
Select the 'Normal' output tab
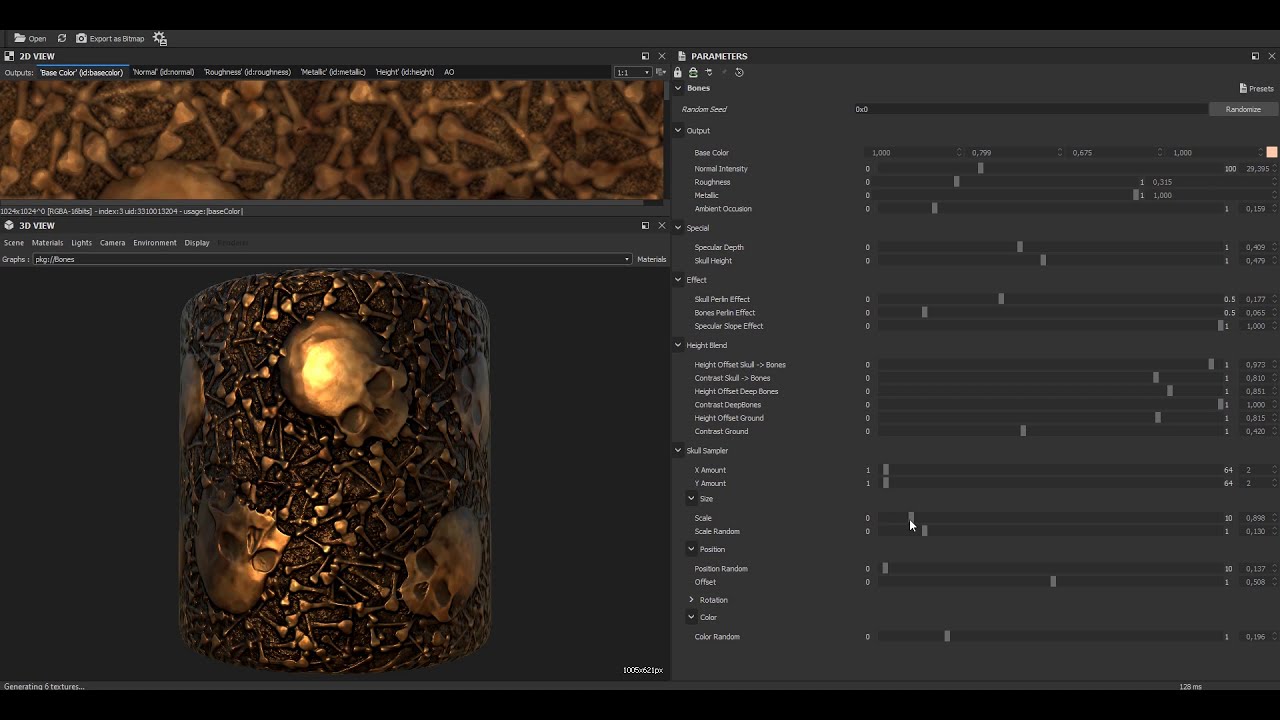click(163, 72)
